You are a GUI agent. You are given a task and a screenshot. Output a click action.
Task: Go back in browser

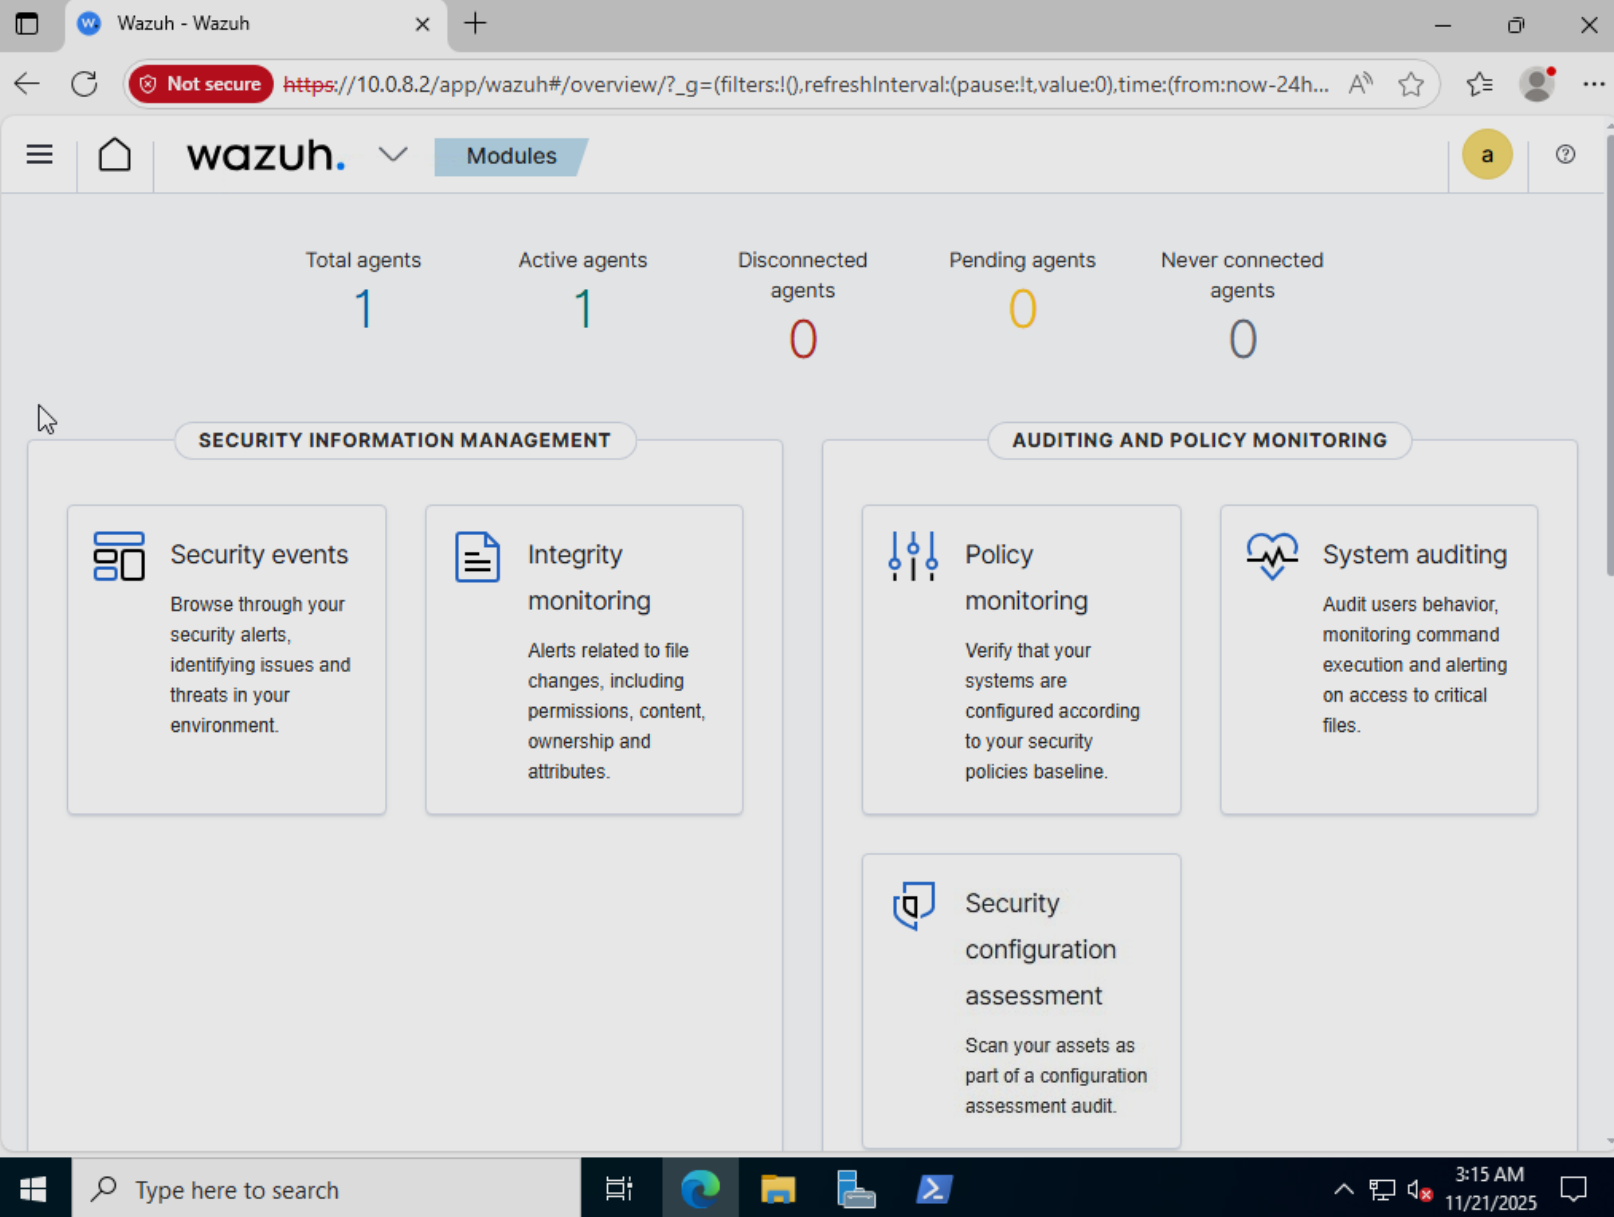click(27, 84)
